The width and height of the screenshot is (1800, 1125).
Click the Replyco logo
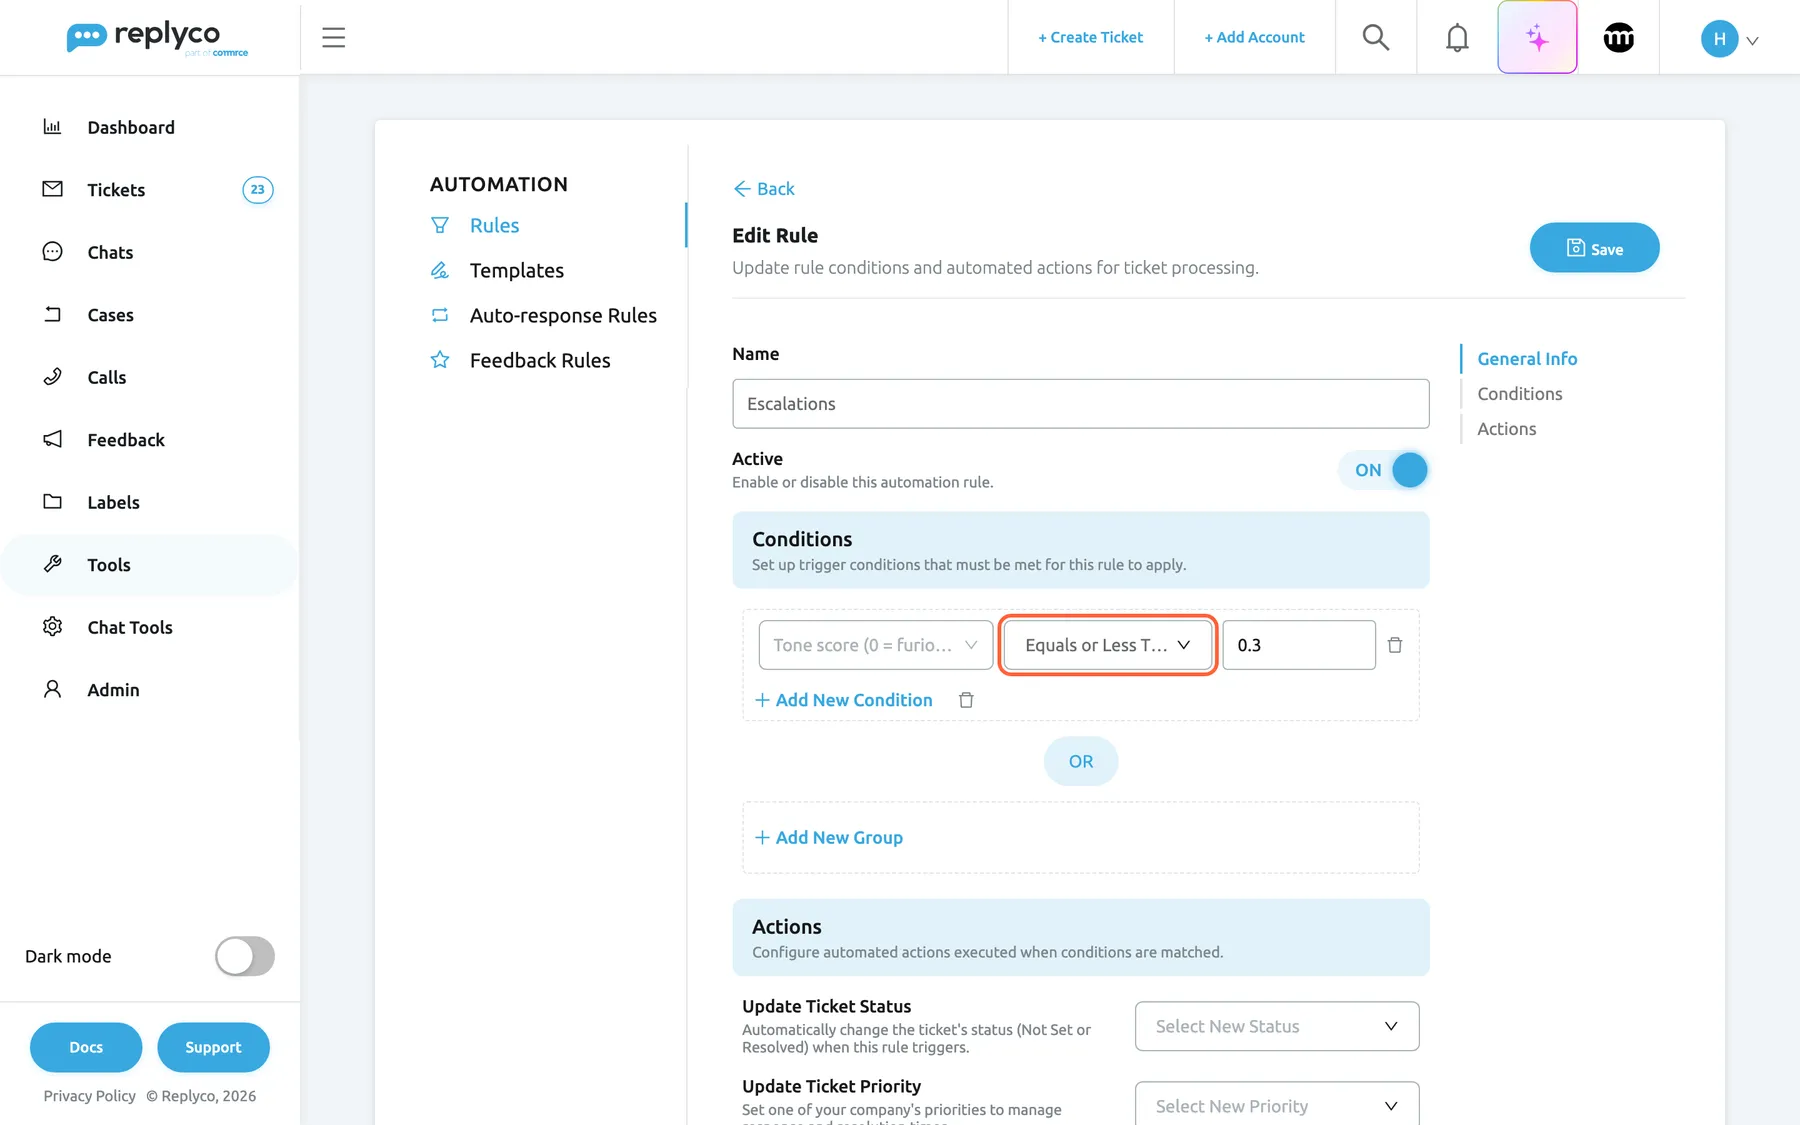(157, 38)
